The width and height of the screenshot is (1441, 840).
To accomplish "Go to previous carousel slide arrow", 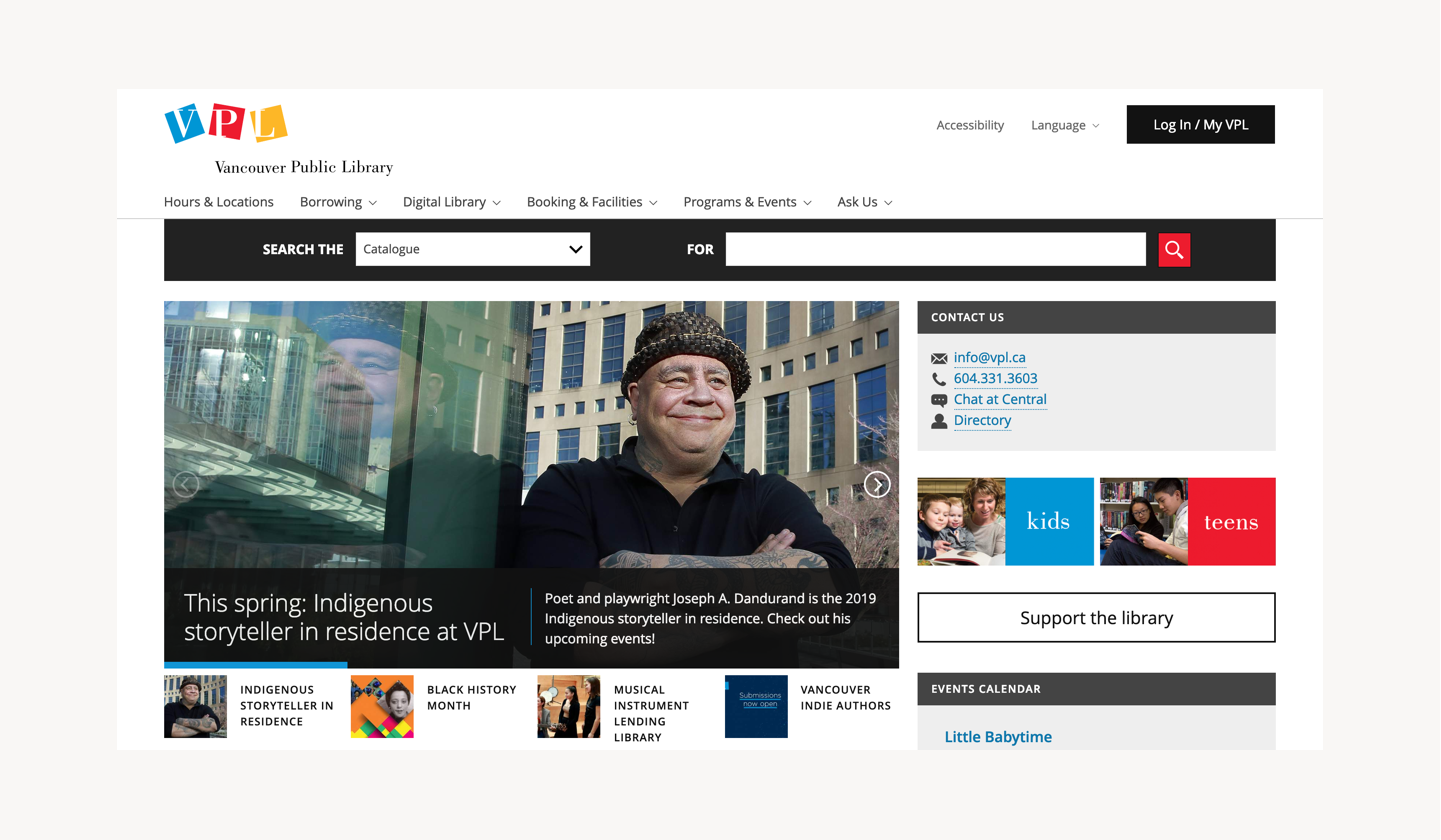I will pos(186,484).
